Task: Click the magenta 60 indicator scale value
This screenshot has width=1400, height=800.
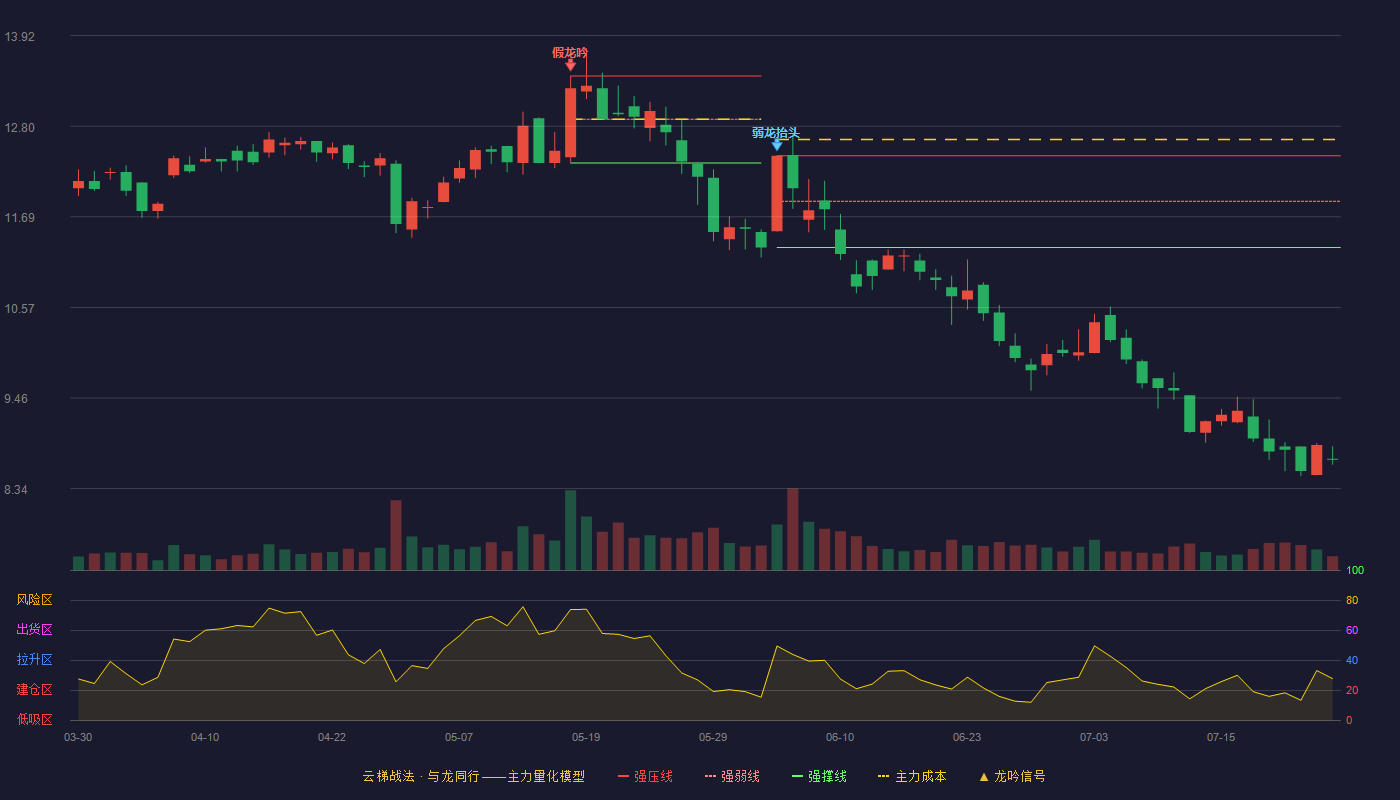Action: (x=1352, y=630)
